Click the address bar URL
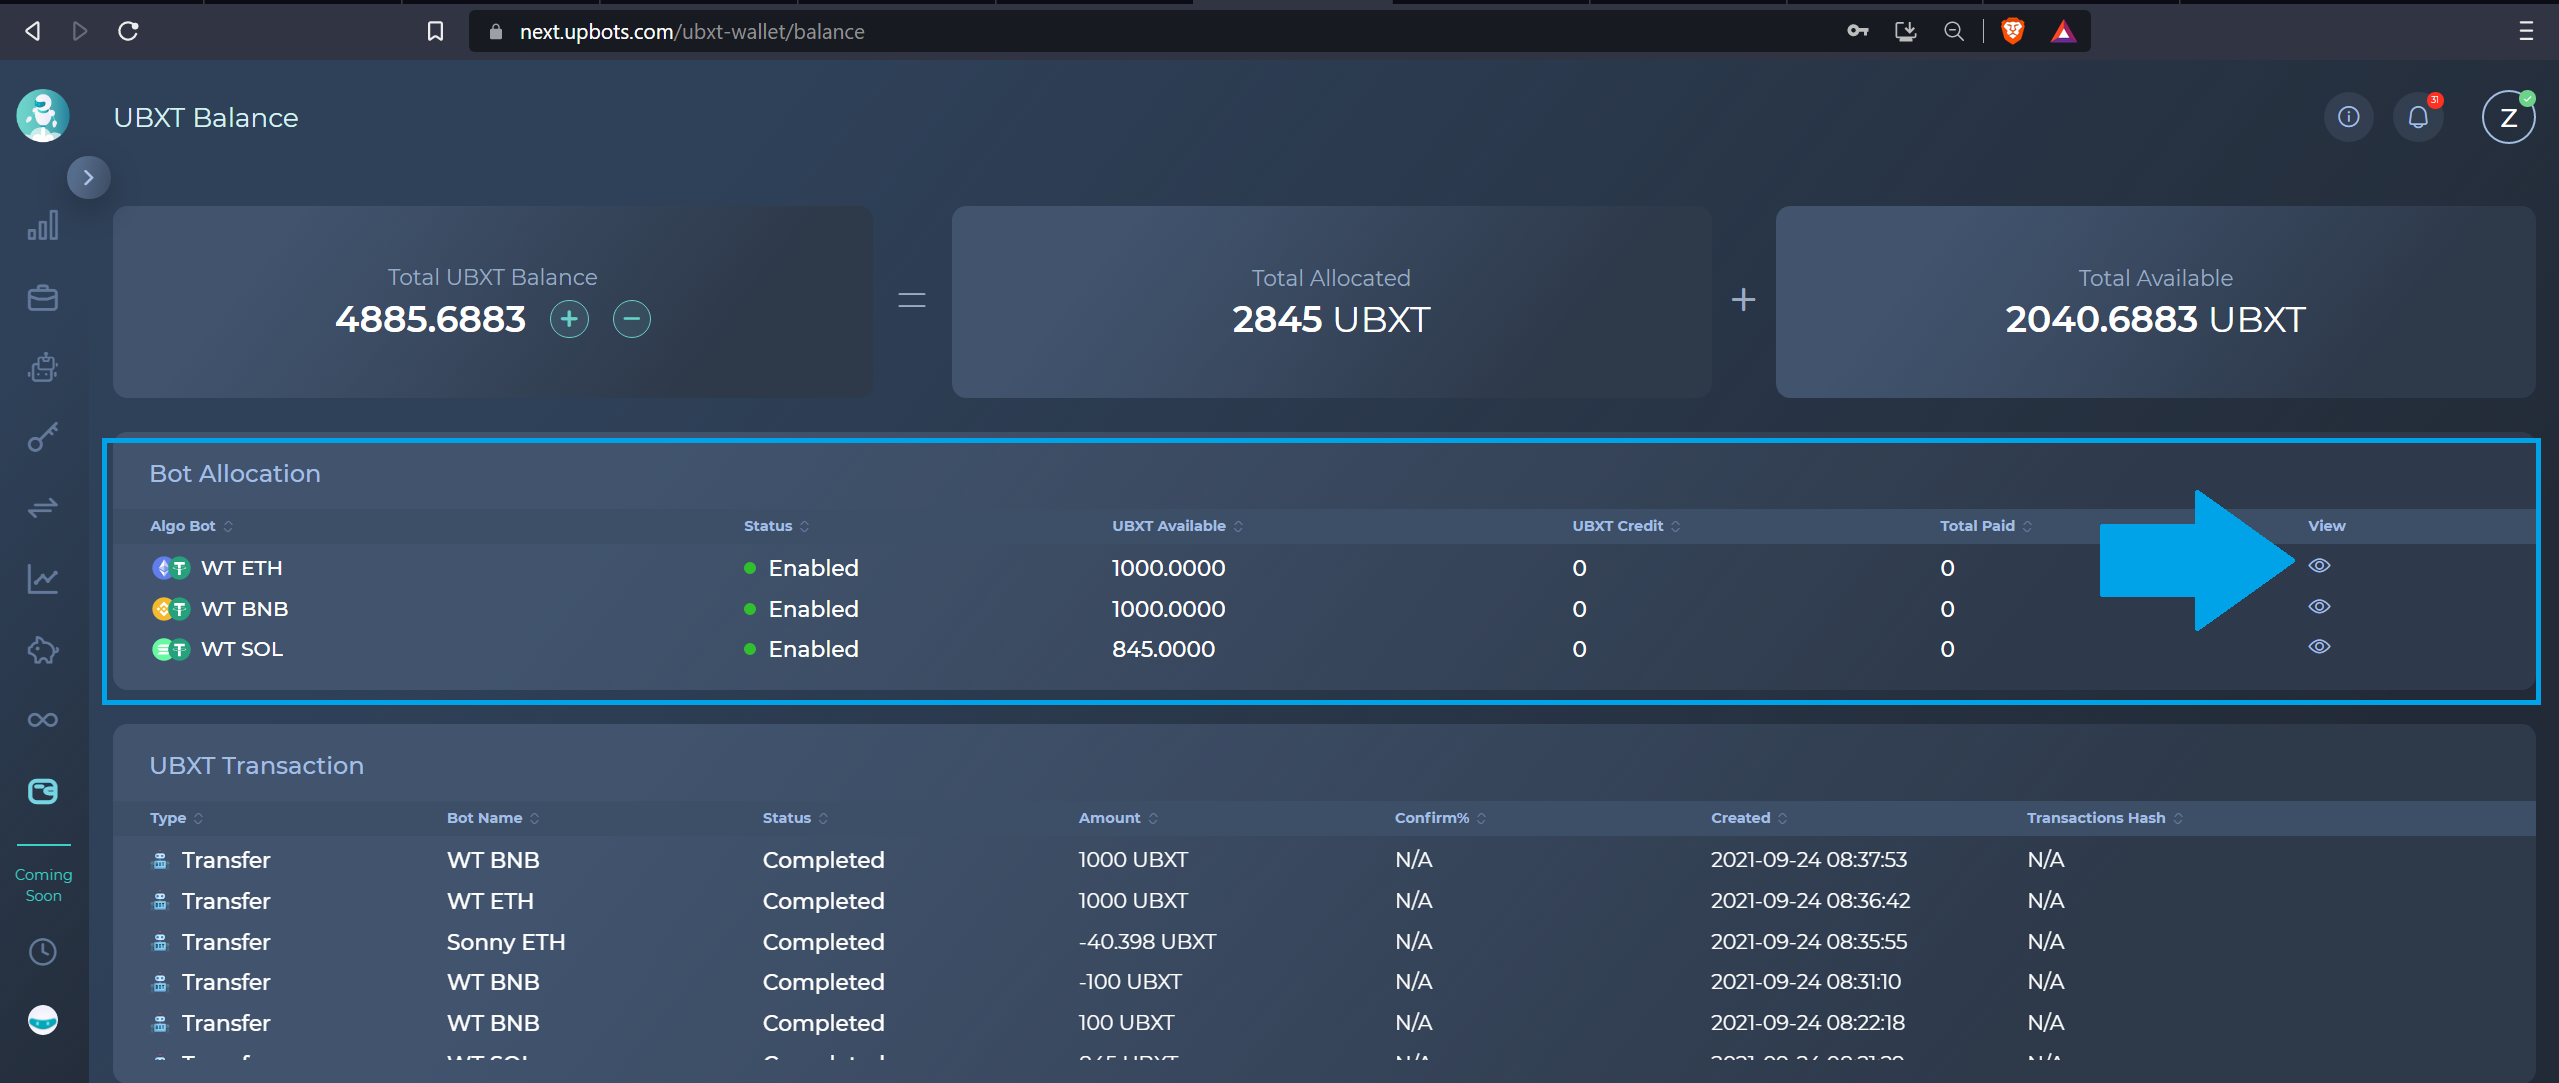 [692, 32]
